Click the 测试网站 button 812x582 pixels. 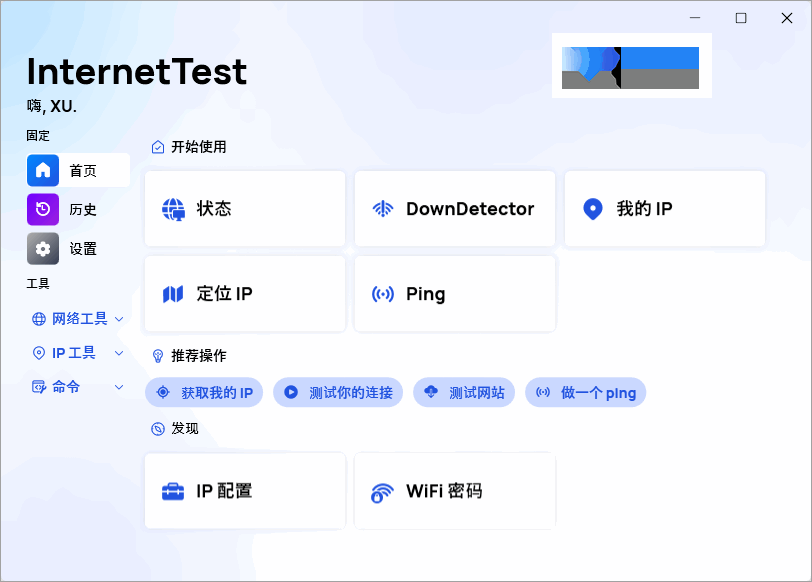coord(464,392)
